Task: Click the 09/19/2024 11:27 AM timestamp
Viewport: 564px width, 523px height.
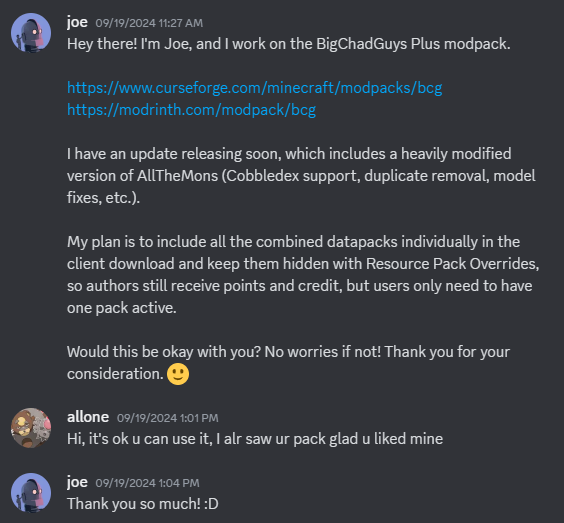Action: pyautogui.click(x=149, y=23)
